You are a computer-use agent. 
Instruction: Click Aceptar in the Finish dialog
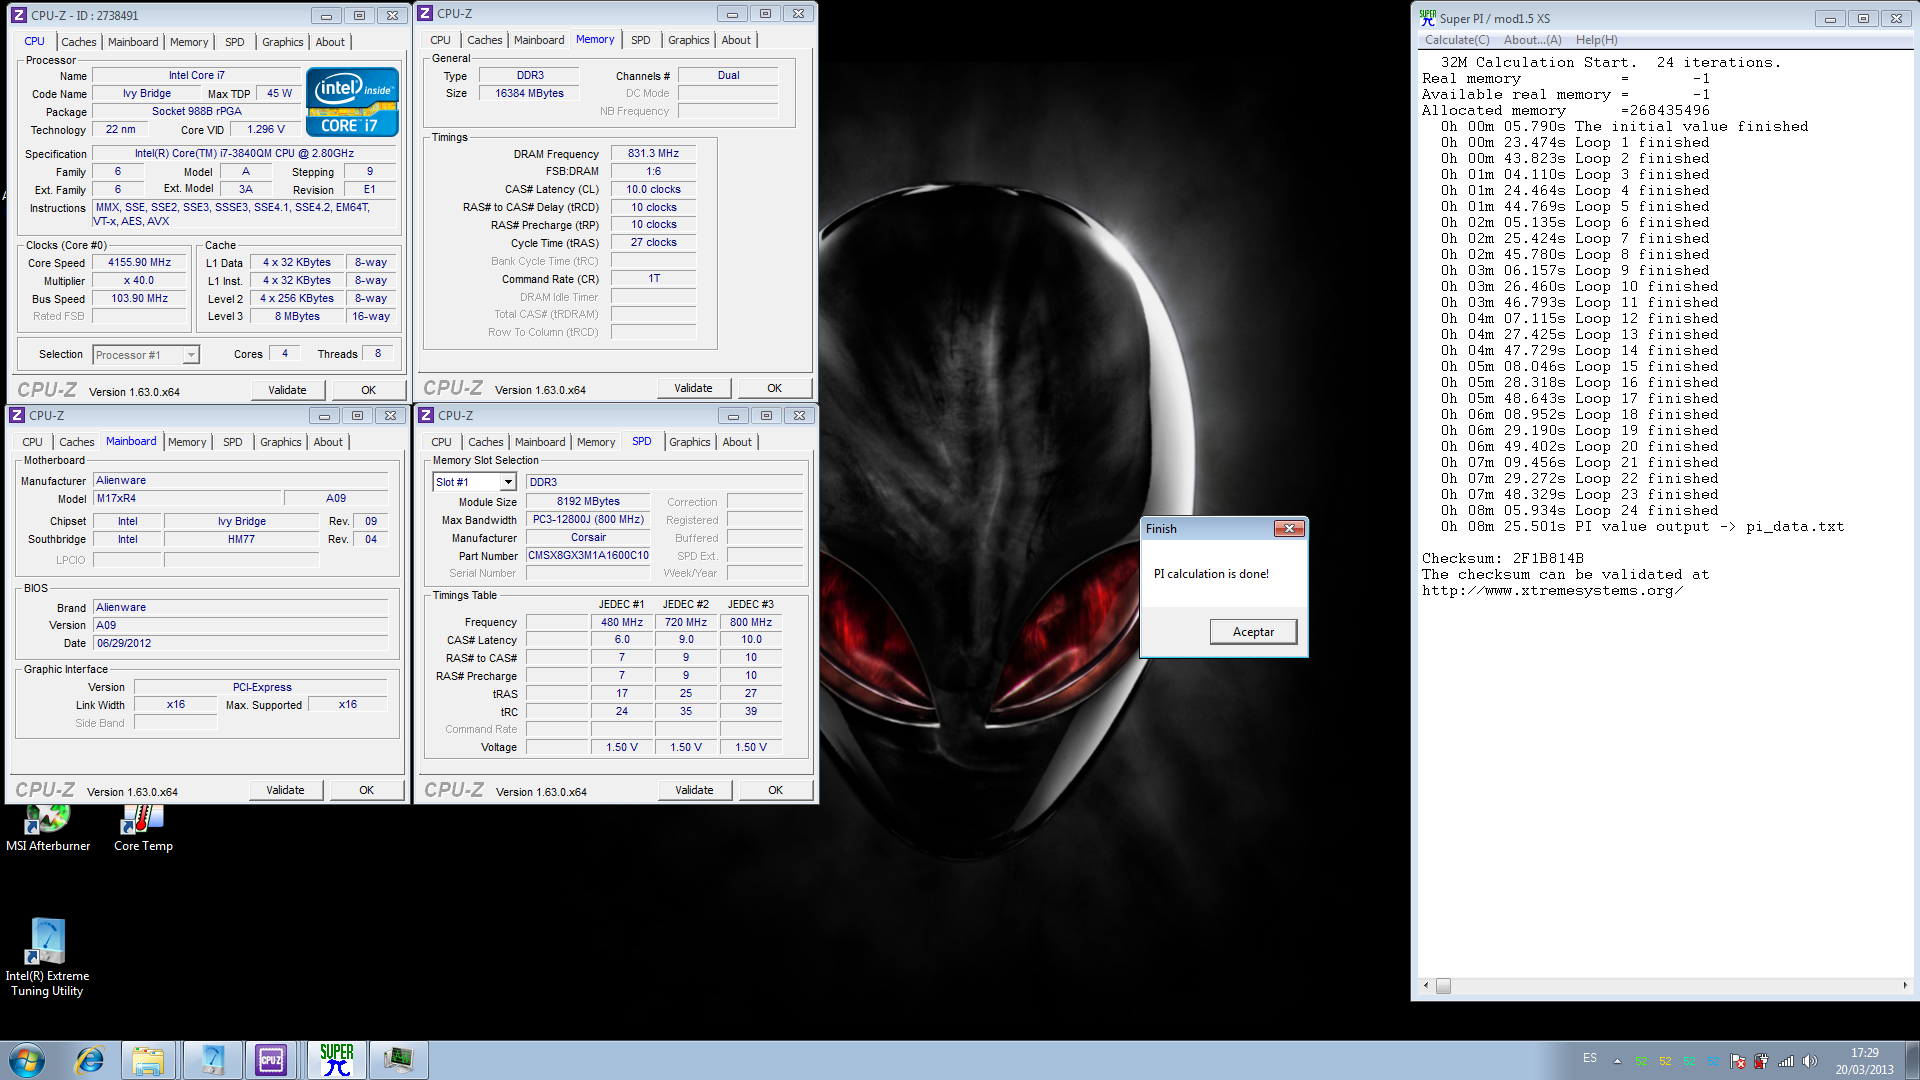point(1253,632)
